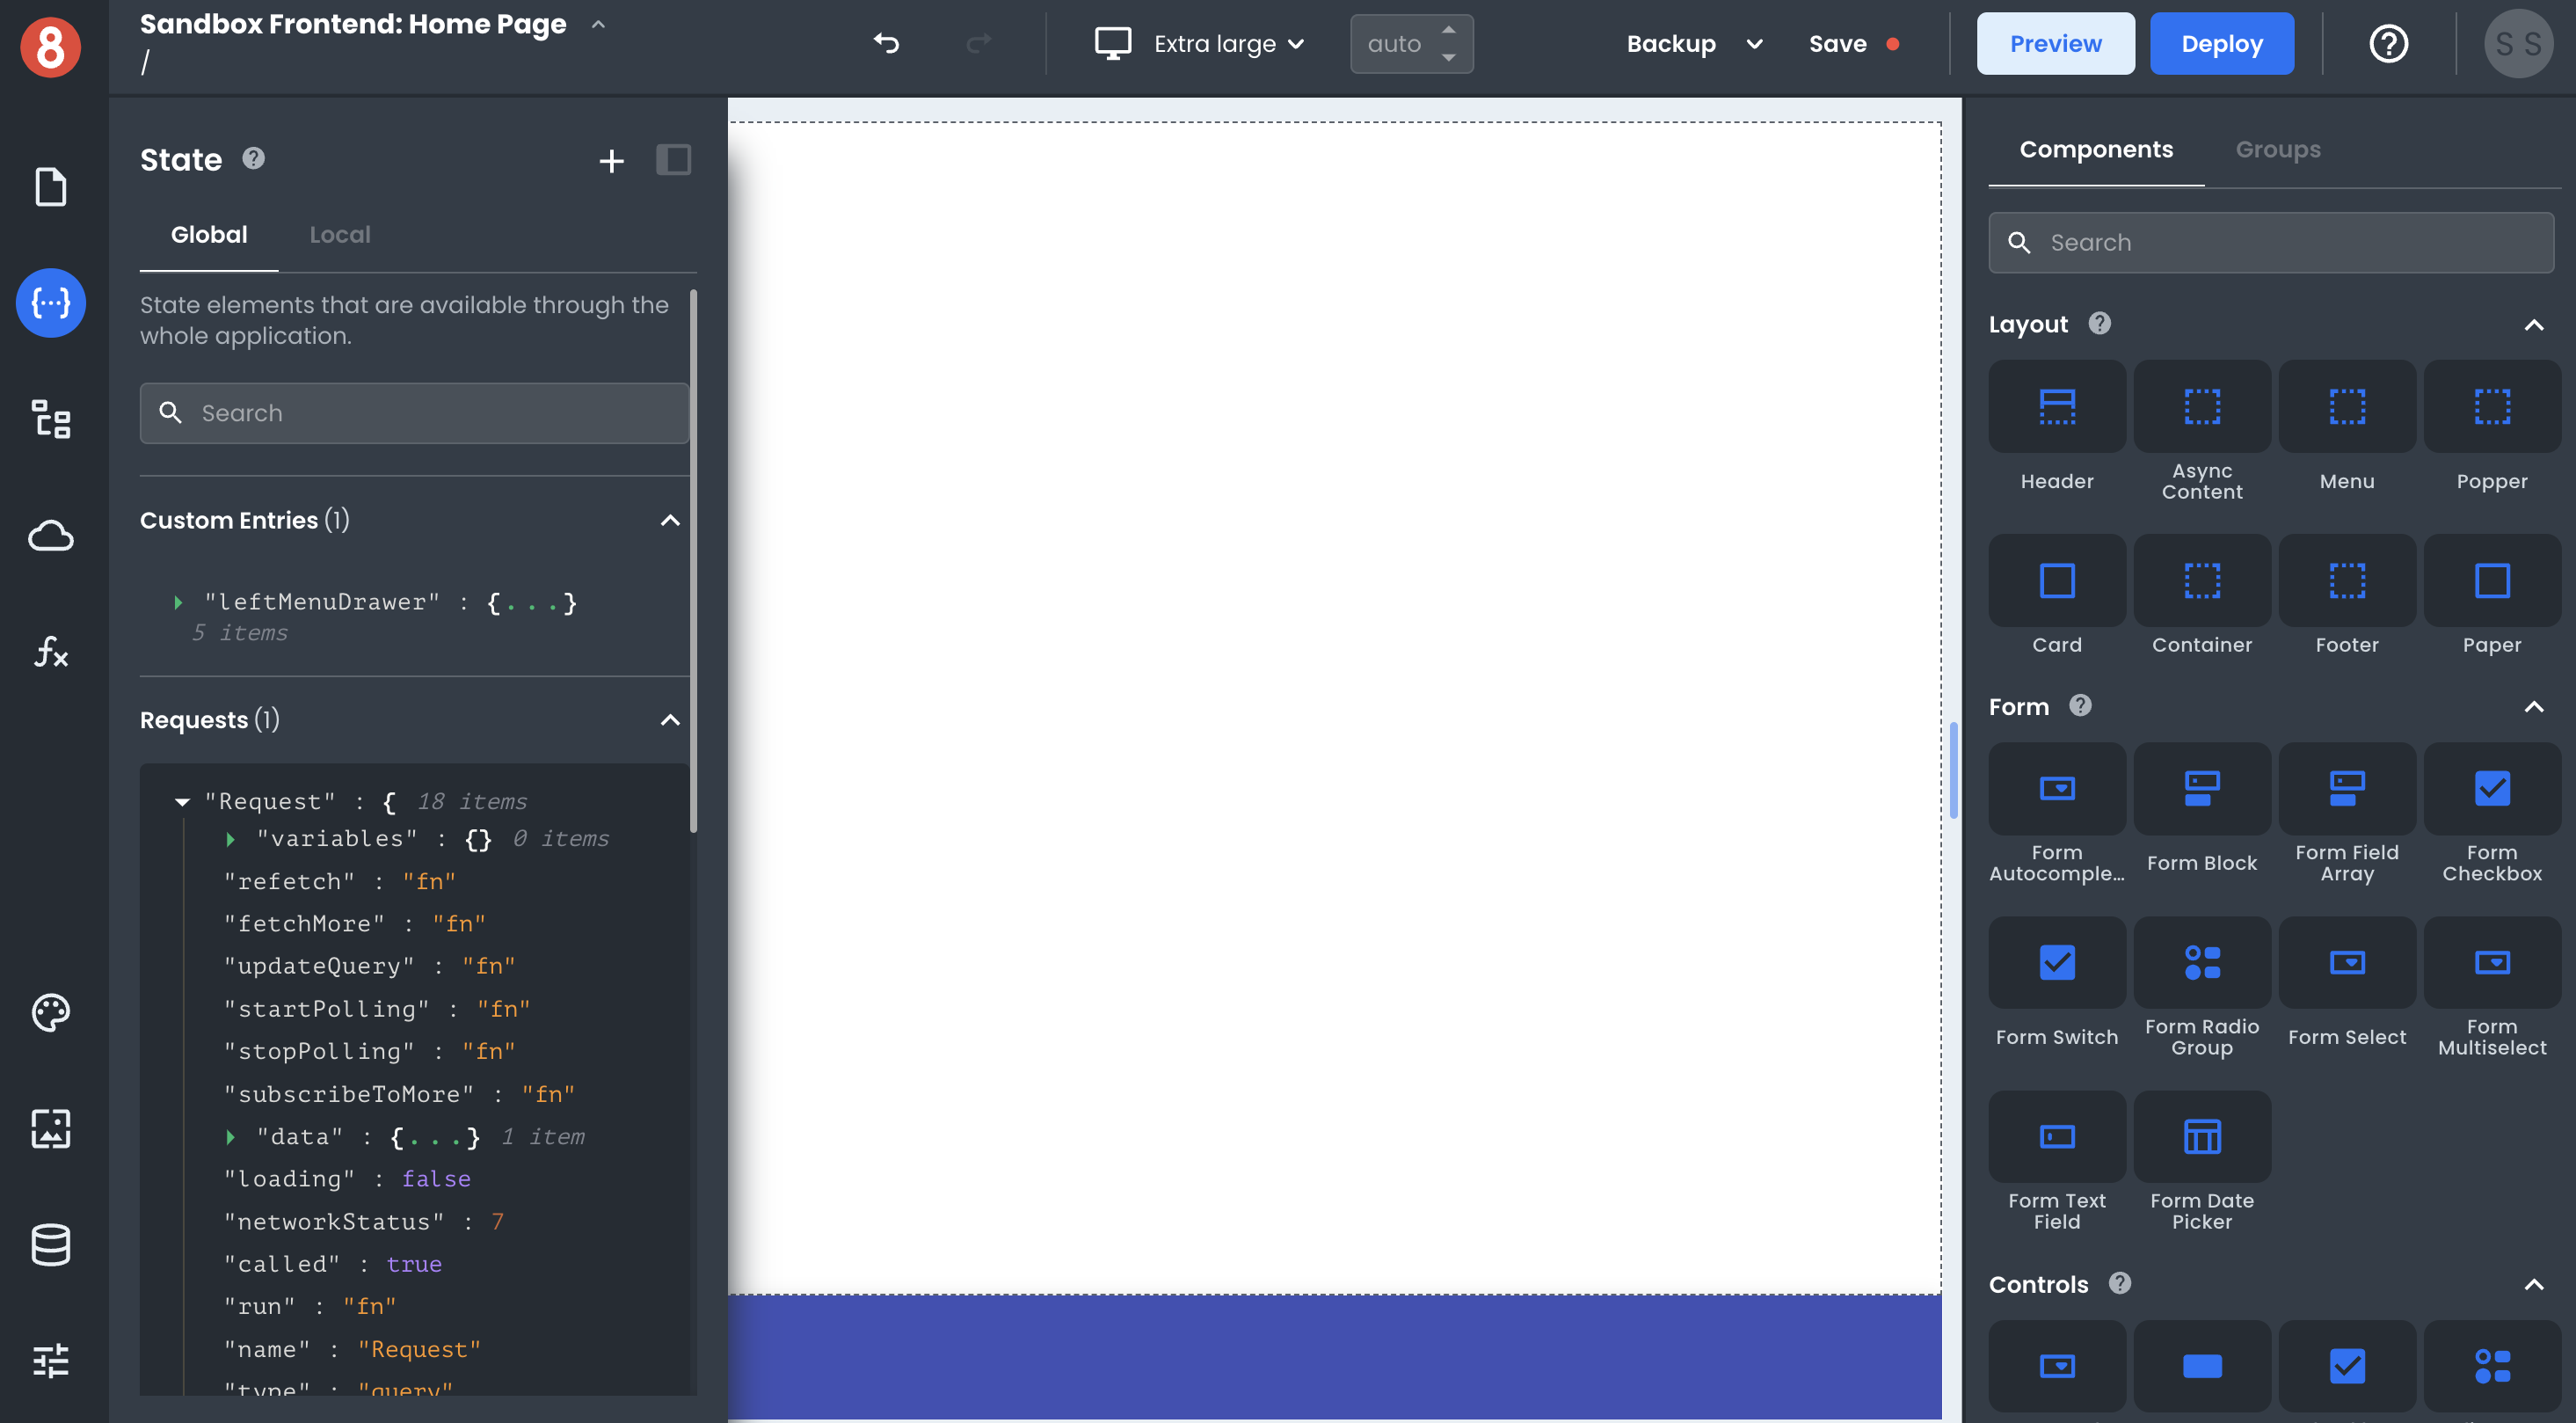Switch to the Local state tab
The image size is (2576, 1423).
(x=339, y=234)
